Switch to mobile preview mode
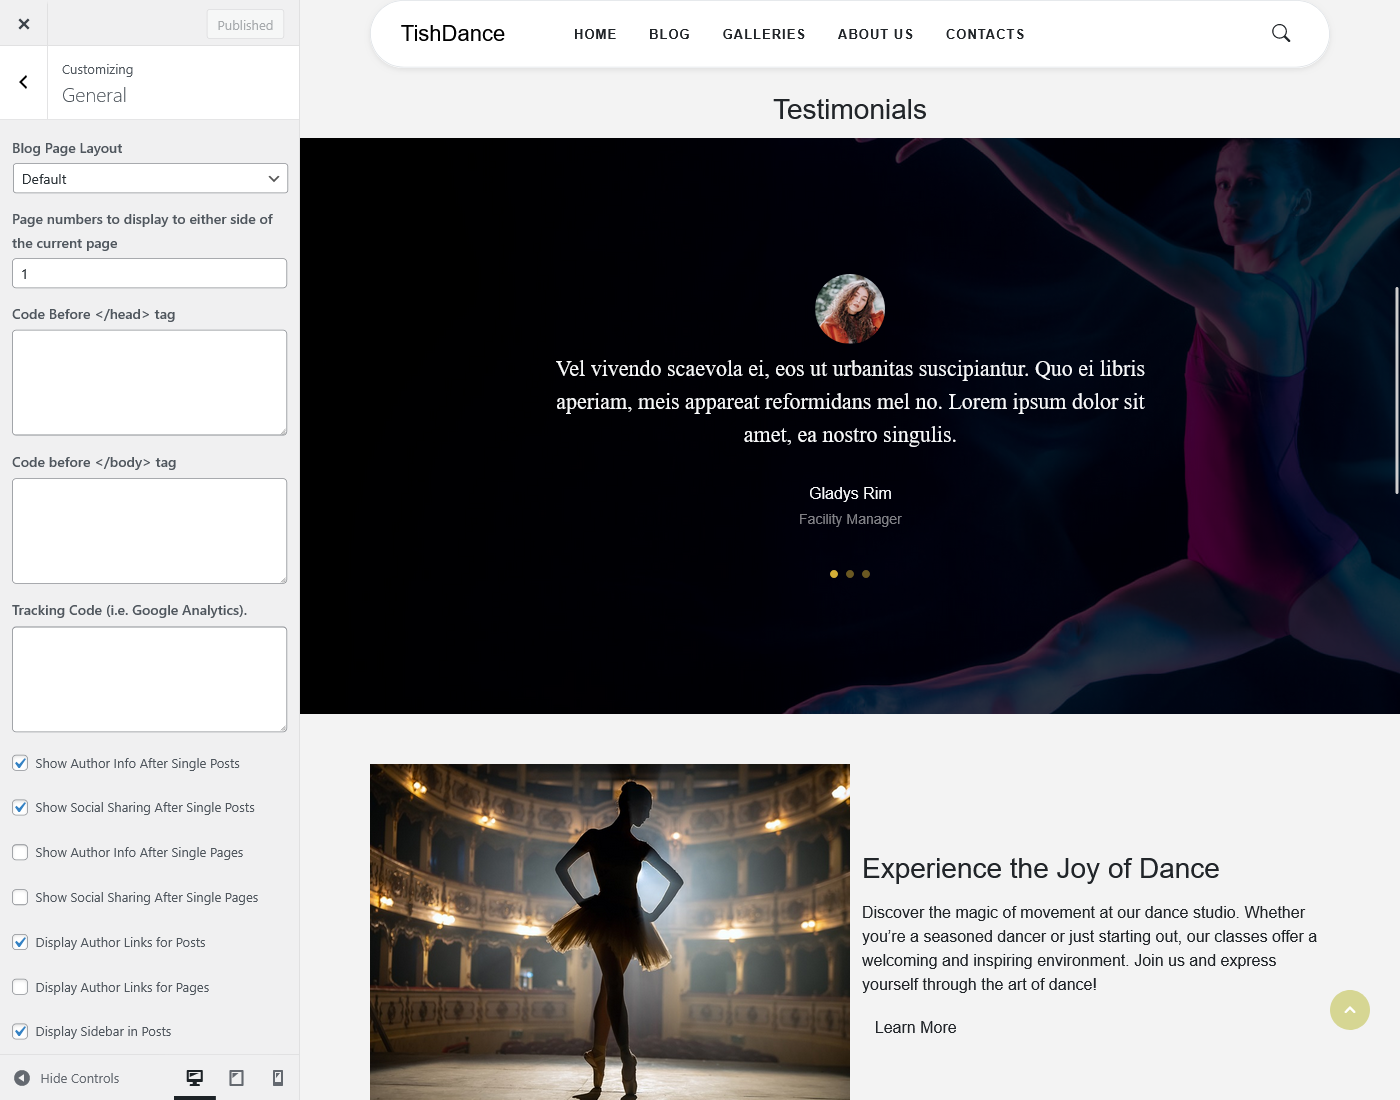The height and width of the screenshot is (1100, 1400). click(278, 1078)
